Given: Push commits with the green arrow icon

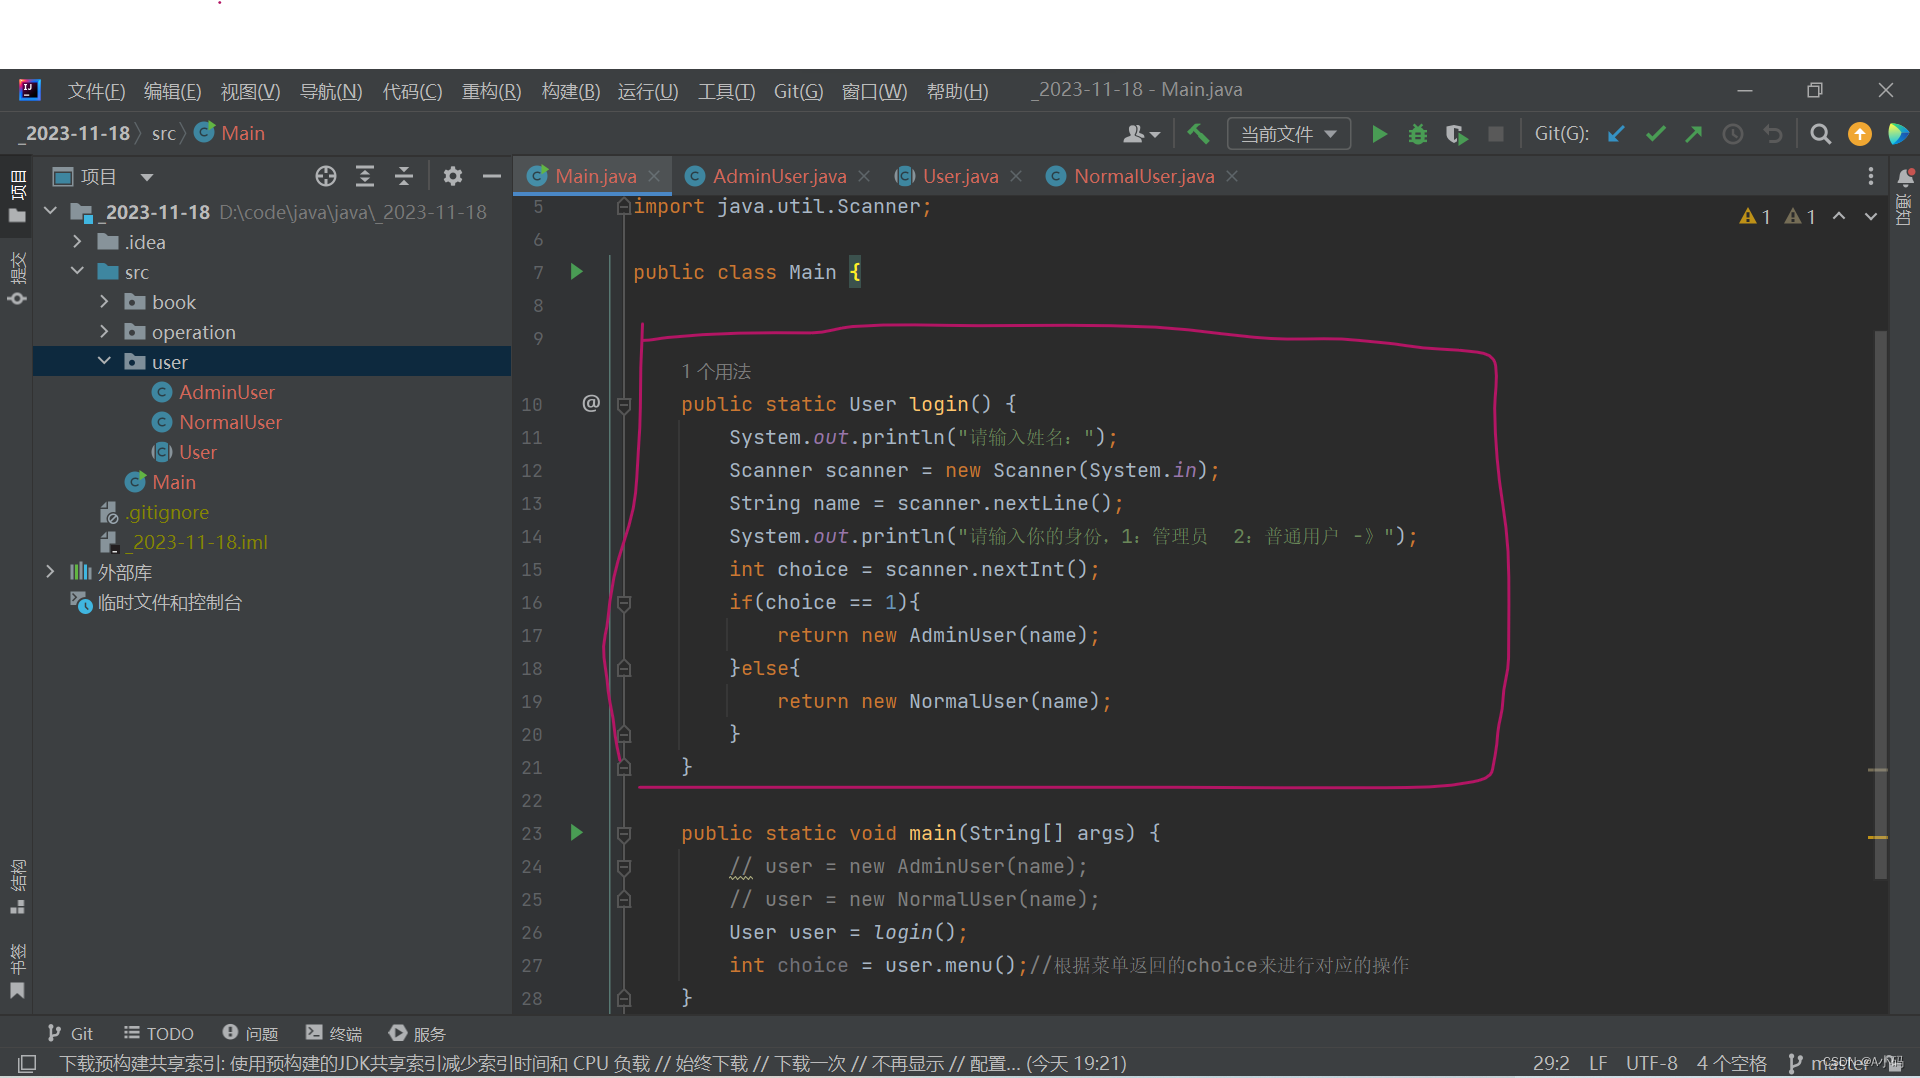Looking at the screenshot, I should [1694, 134].
